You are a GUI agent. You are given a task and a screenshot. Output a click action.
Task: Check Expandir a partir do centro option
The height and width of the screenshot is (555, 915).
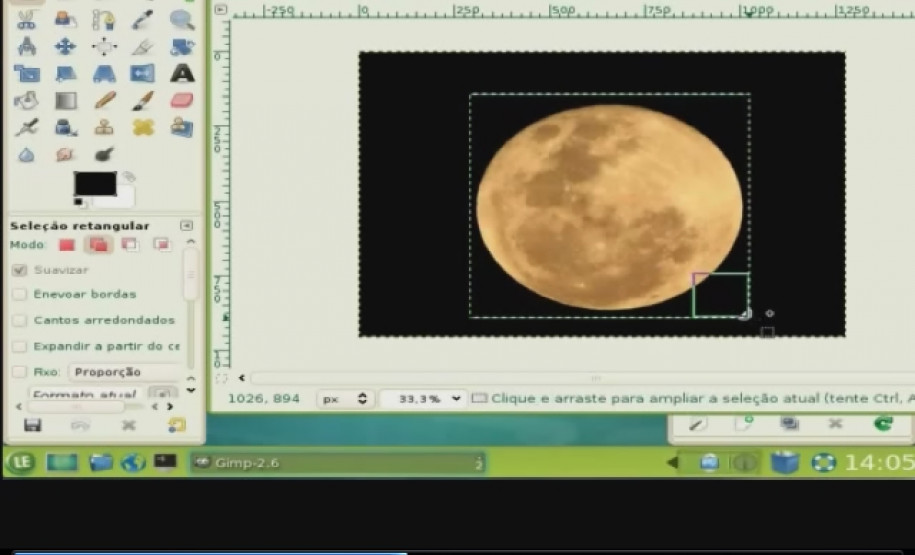(x=19, y=346)
